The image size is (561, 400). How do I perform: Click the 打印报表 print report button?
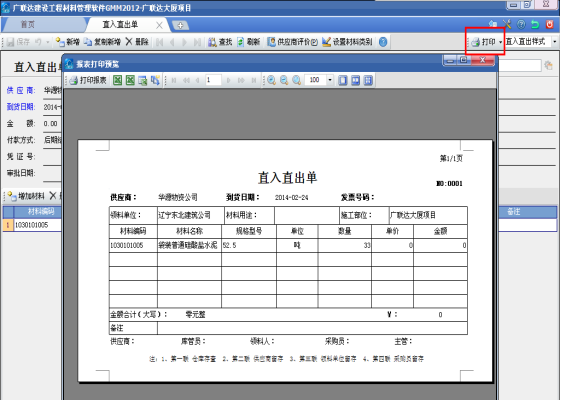tap(88, 81)
